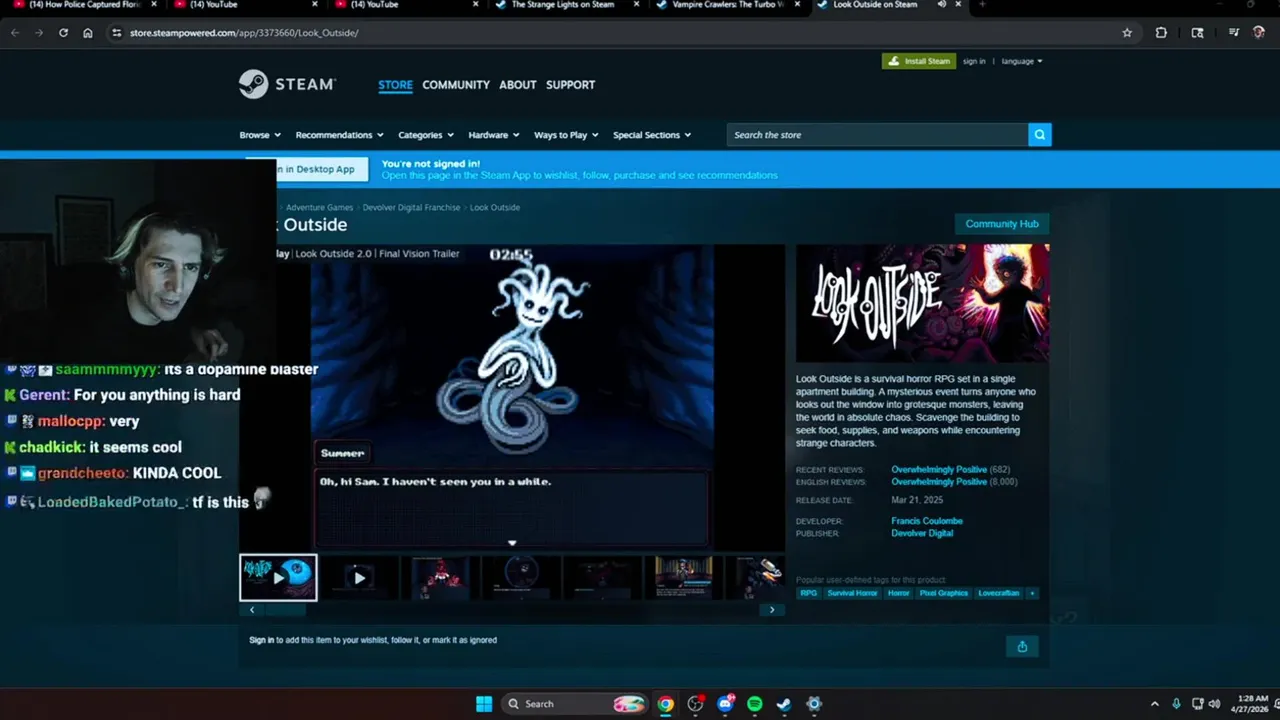Click the Francis Coulombe developer link
This screenshot has width=1280, height=720.
pos(927,521)
